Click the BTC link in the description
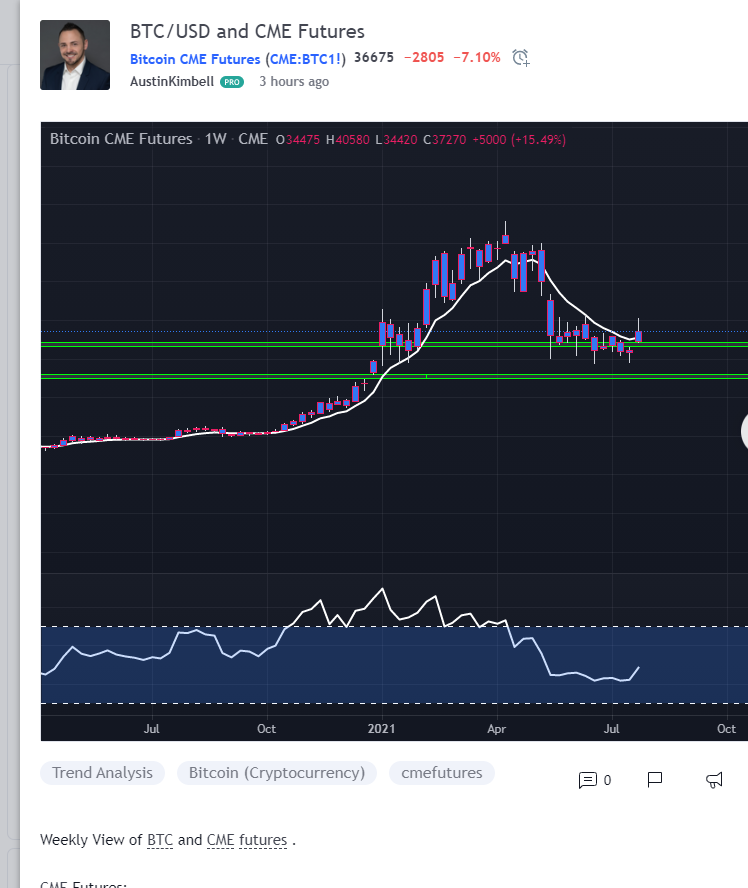Screen dimensions: 748x888 click(160, 840)
